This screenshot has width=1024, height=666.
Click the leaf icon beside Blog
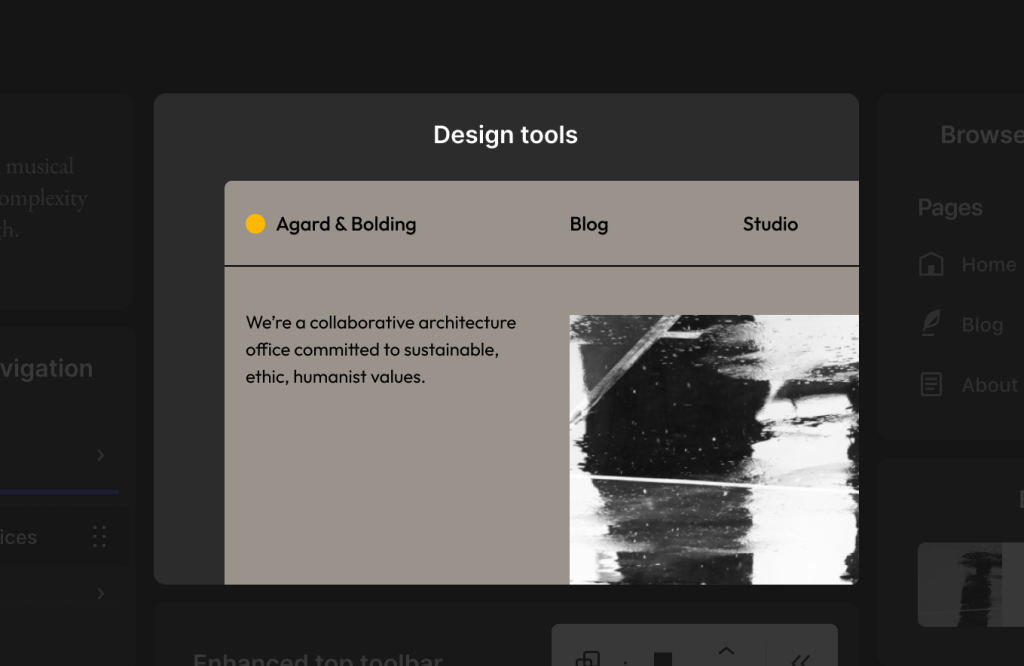pyautogui.click(x=929, y=324)
